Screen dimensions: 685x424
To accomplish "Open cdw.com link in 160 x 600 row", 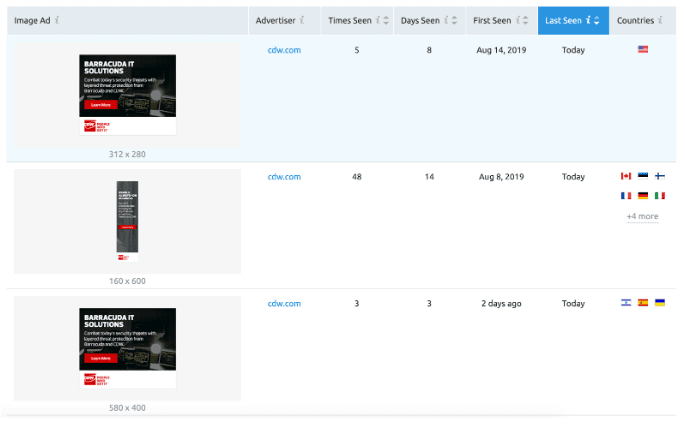I will (x=284, y=177).
